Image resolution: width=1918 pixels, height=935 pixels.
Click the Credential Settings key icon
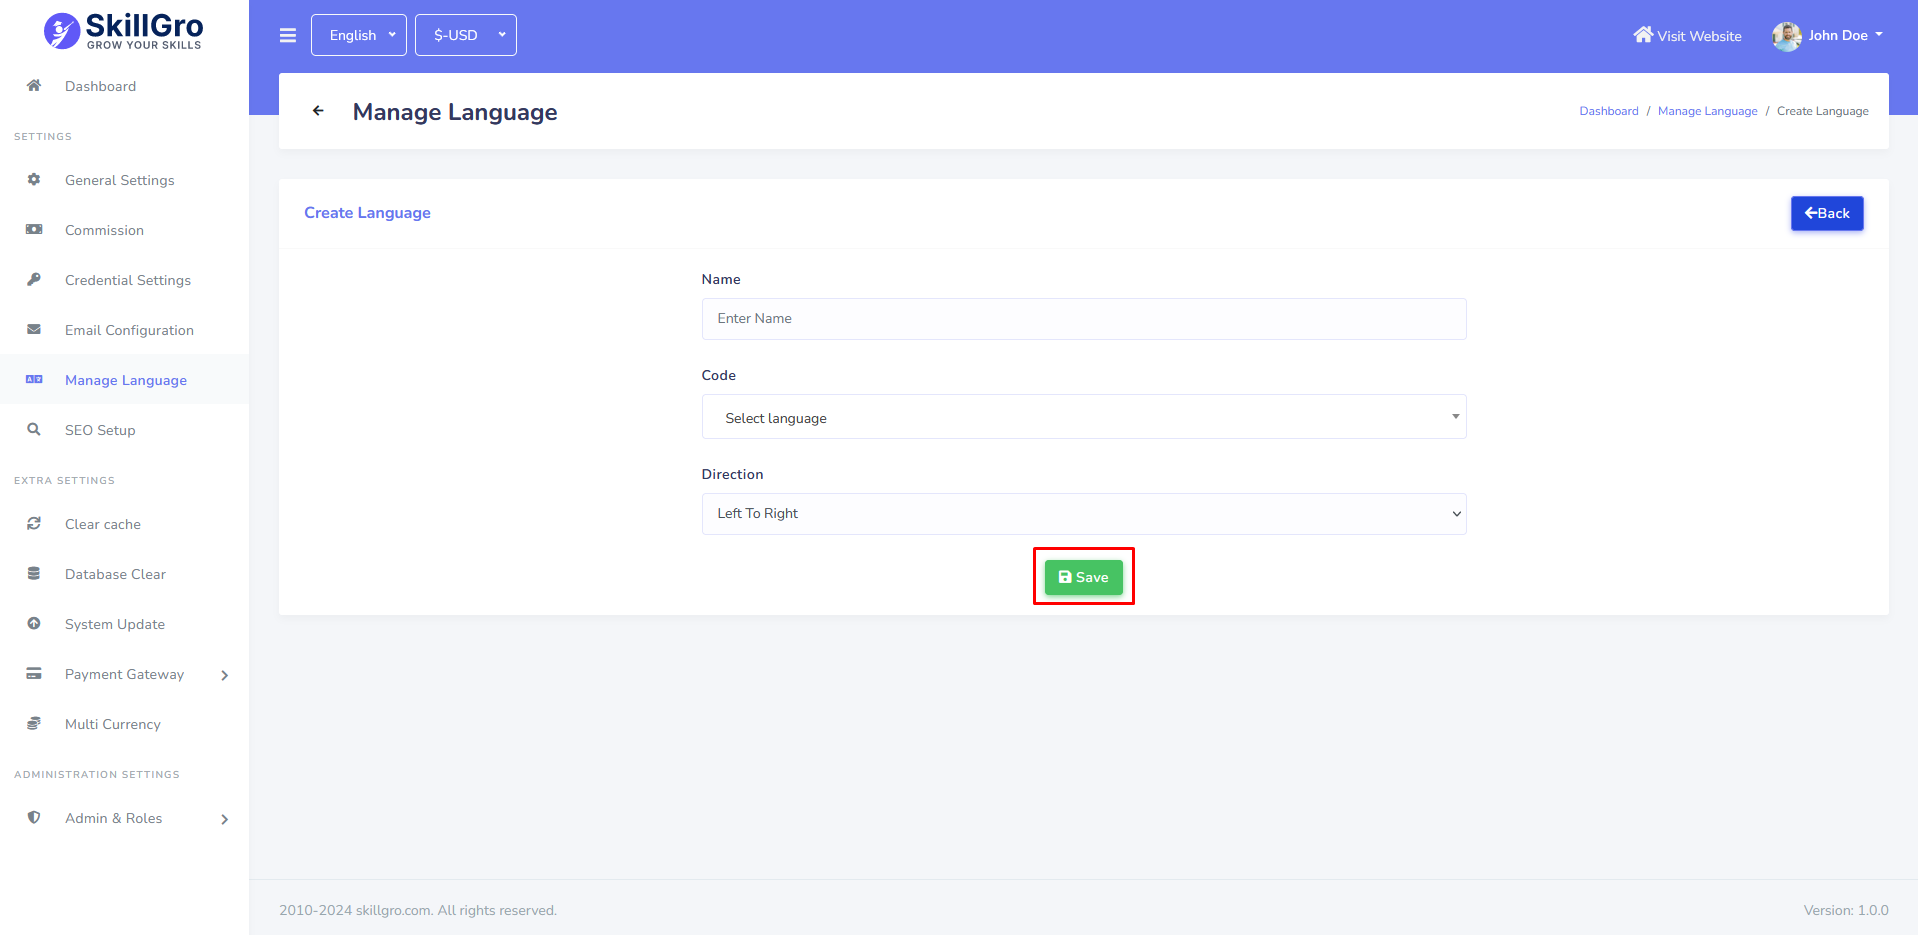(x=34, y=279)
